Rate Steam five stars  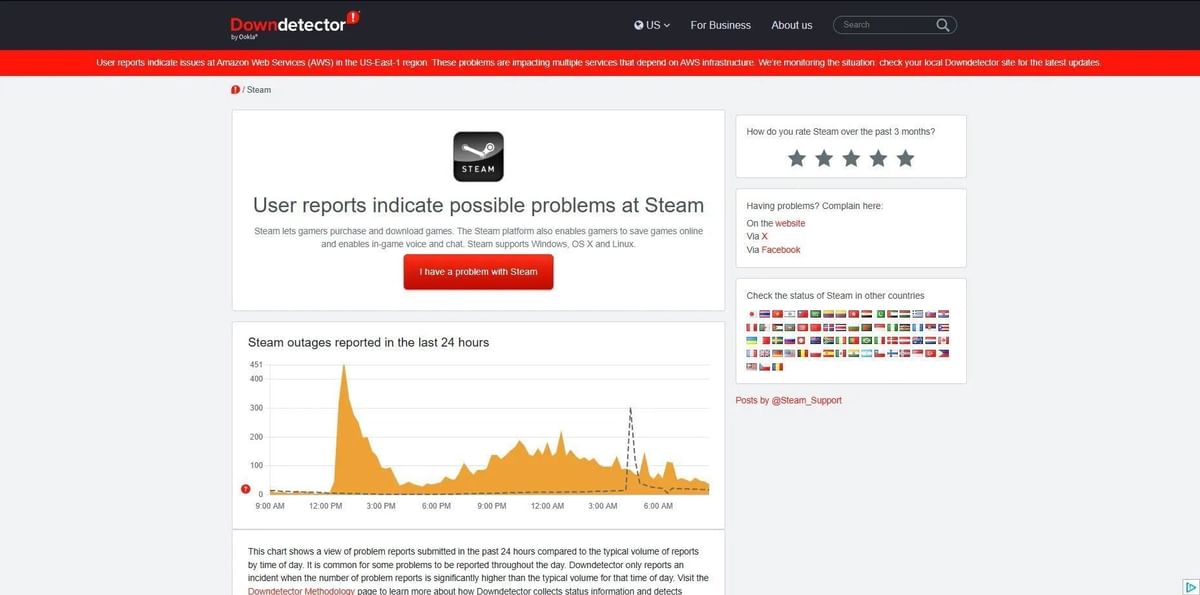pyautogui.click(x=905, y=157)
